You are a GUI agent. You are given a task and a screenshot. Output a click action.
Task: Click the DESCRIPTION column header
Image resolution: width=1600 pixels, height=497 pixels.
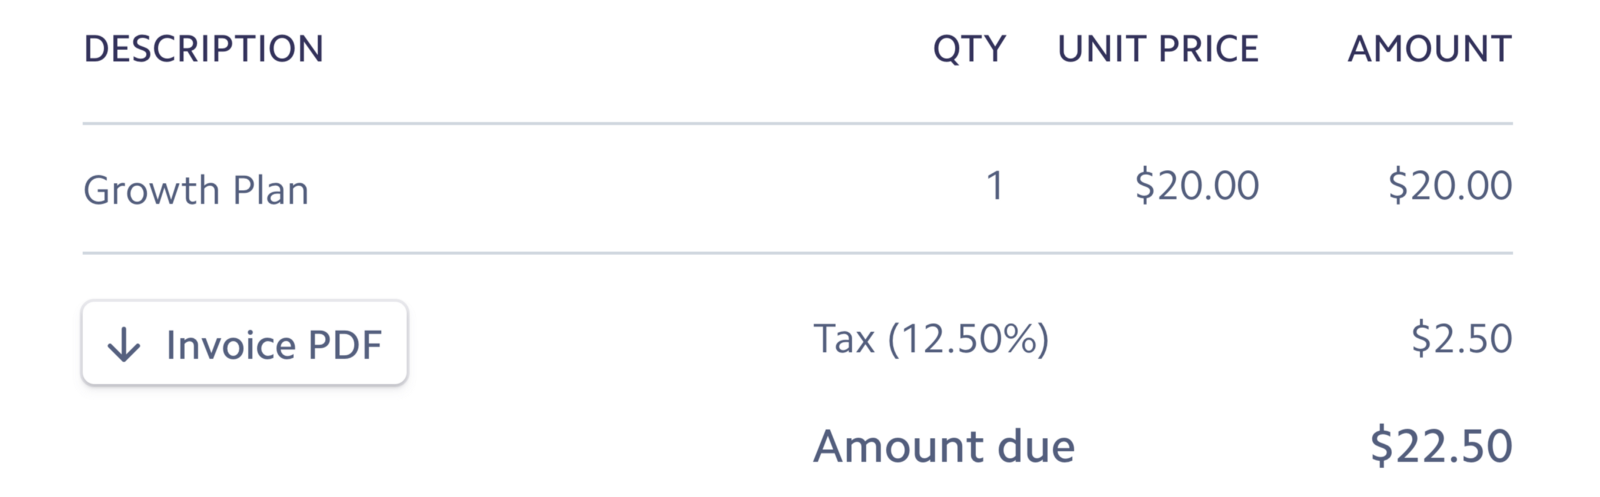[x=203, y=49]
